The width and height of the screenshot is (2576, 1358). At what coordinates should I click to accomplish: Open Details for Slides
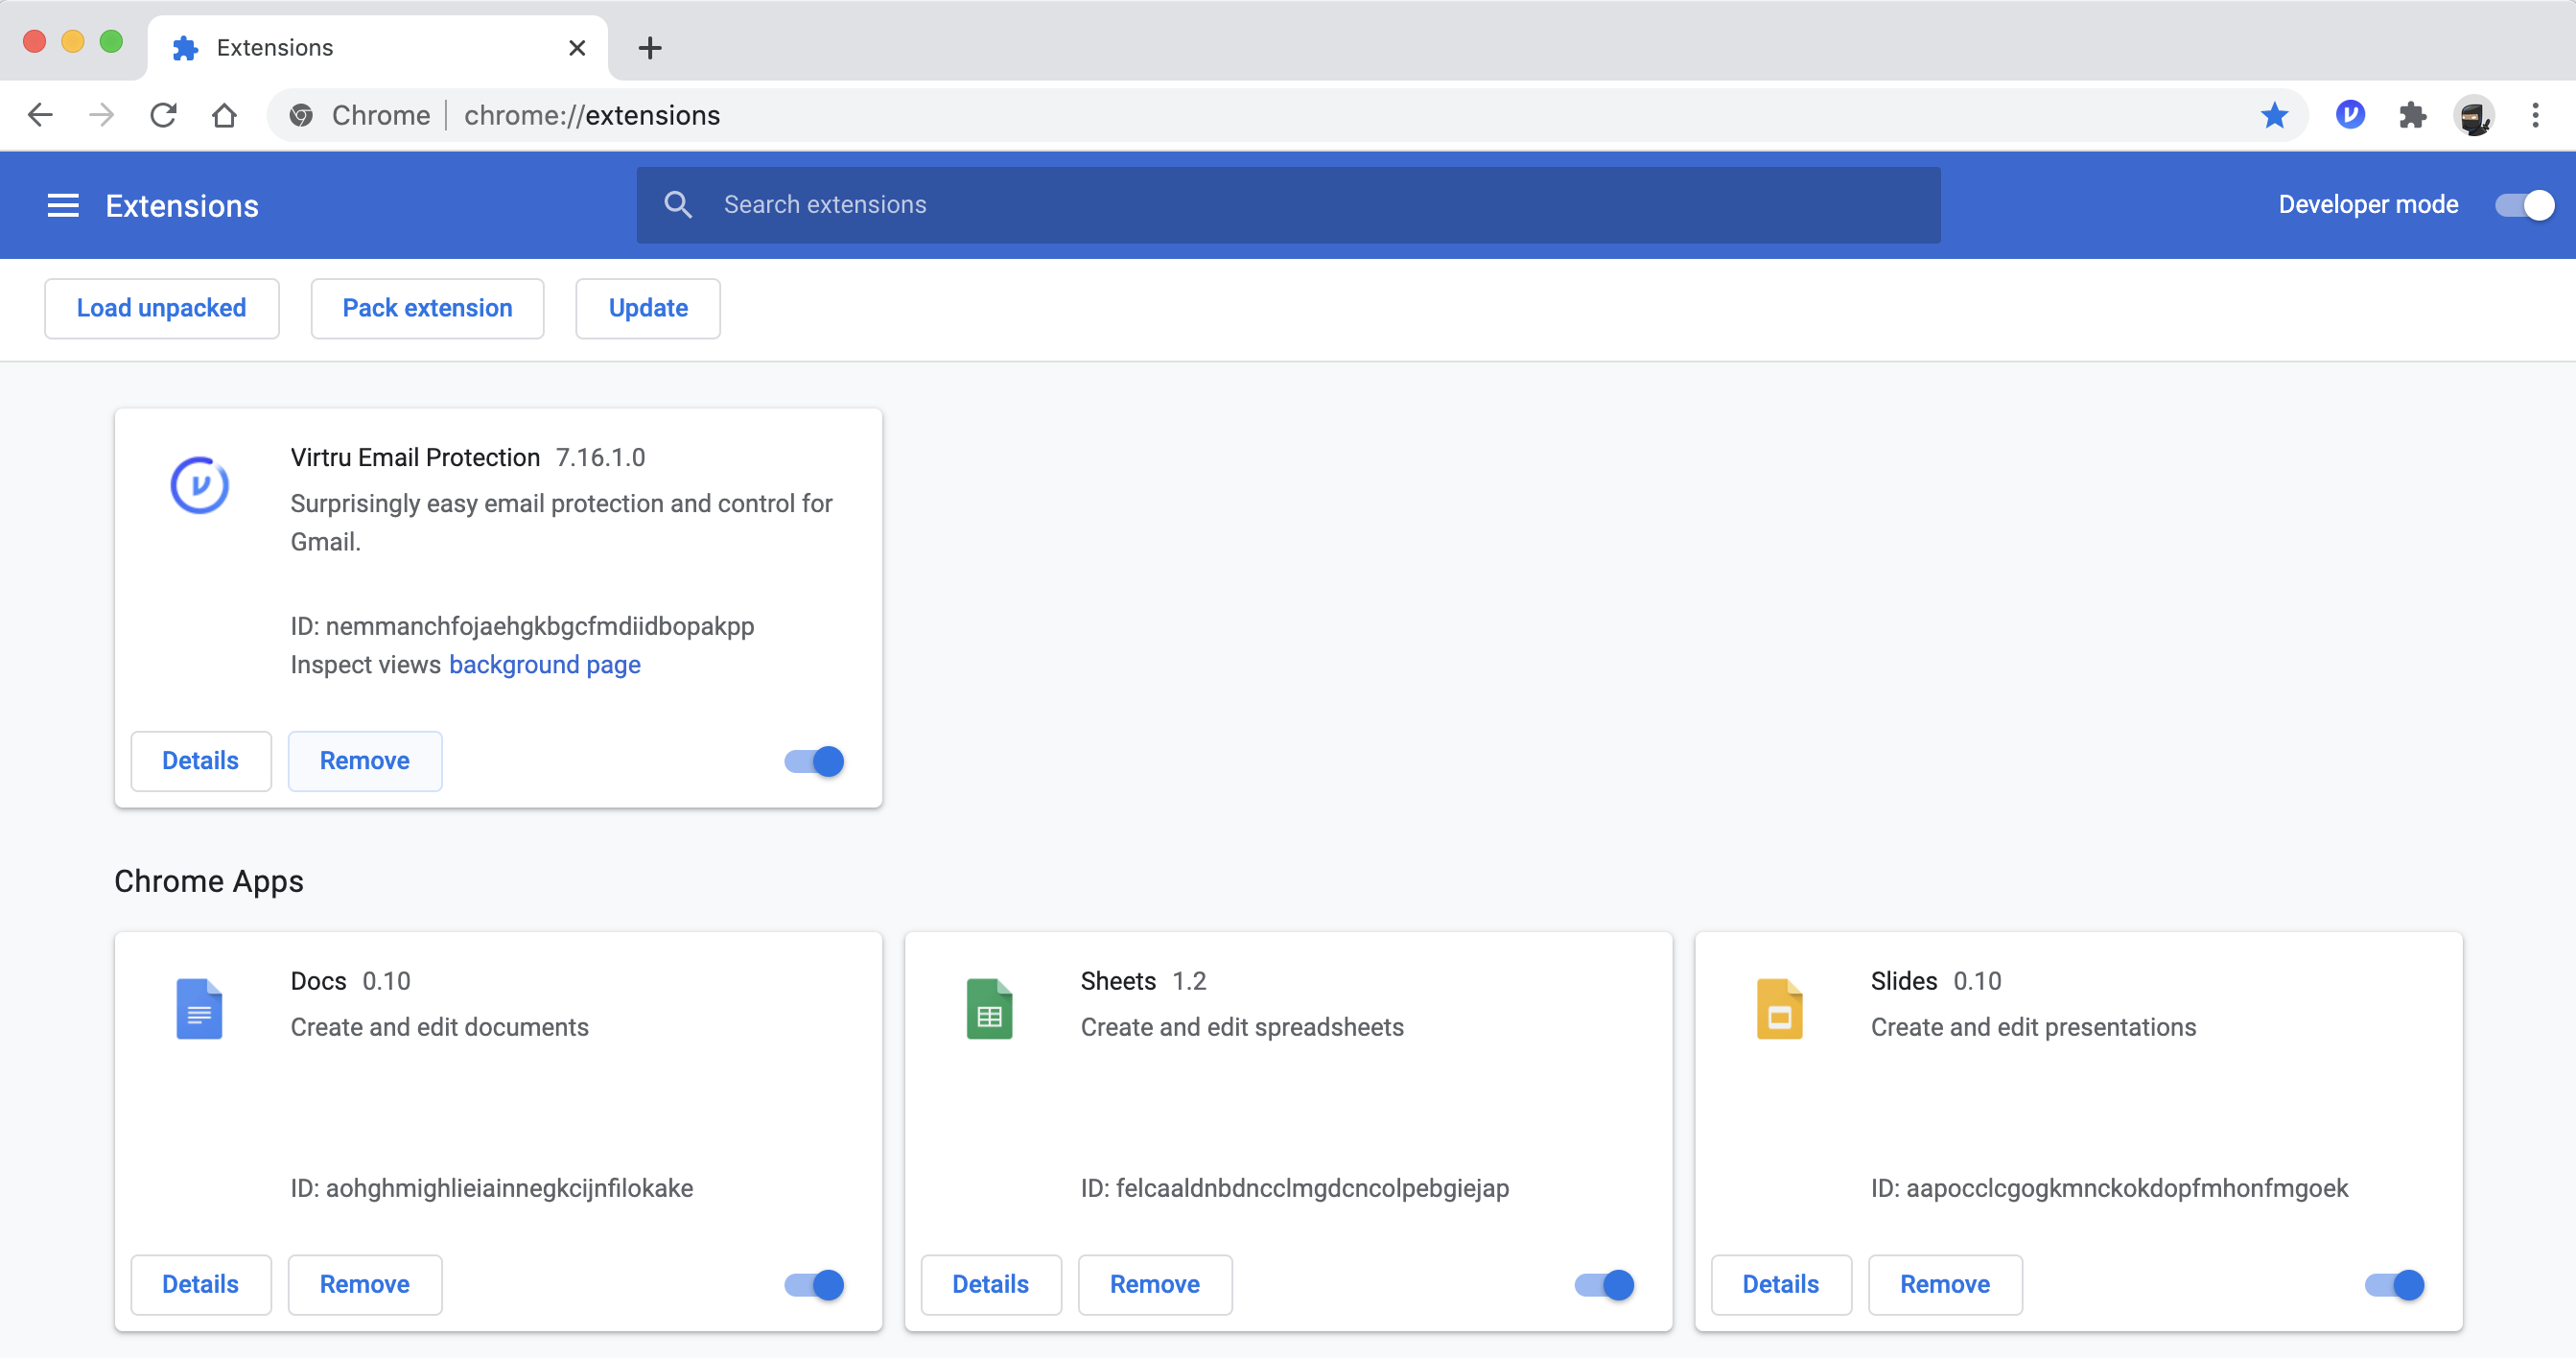(x=1781, y=1284)
